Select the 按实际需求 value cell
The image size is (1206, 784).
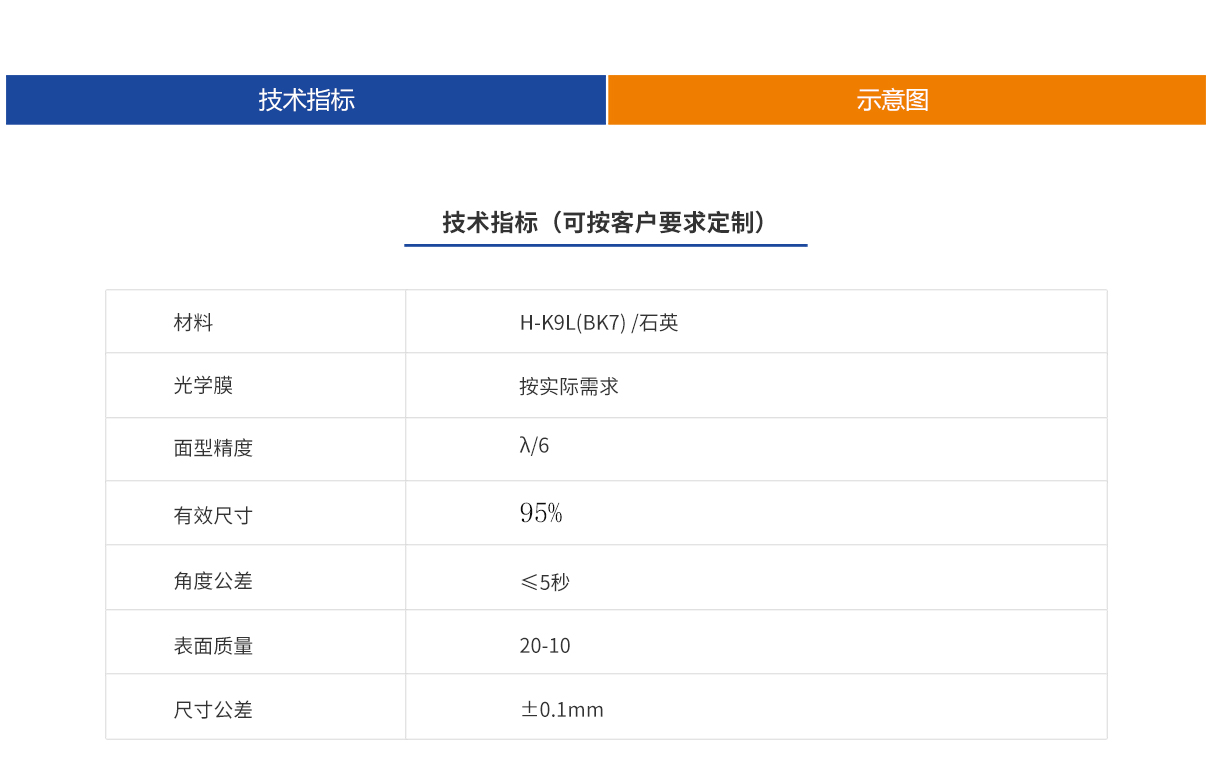[x=568, y=385]
